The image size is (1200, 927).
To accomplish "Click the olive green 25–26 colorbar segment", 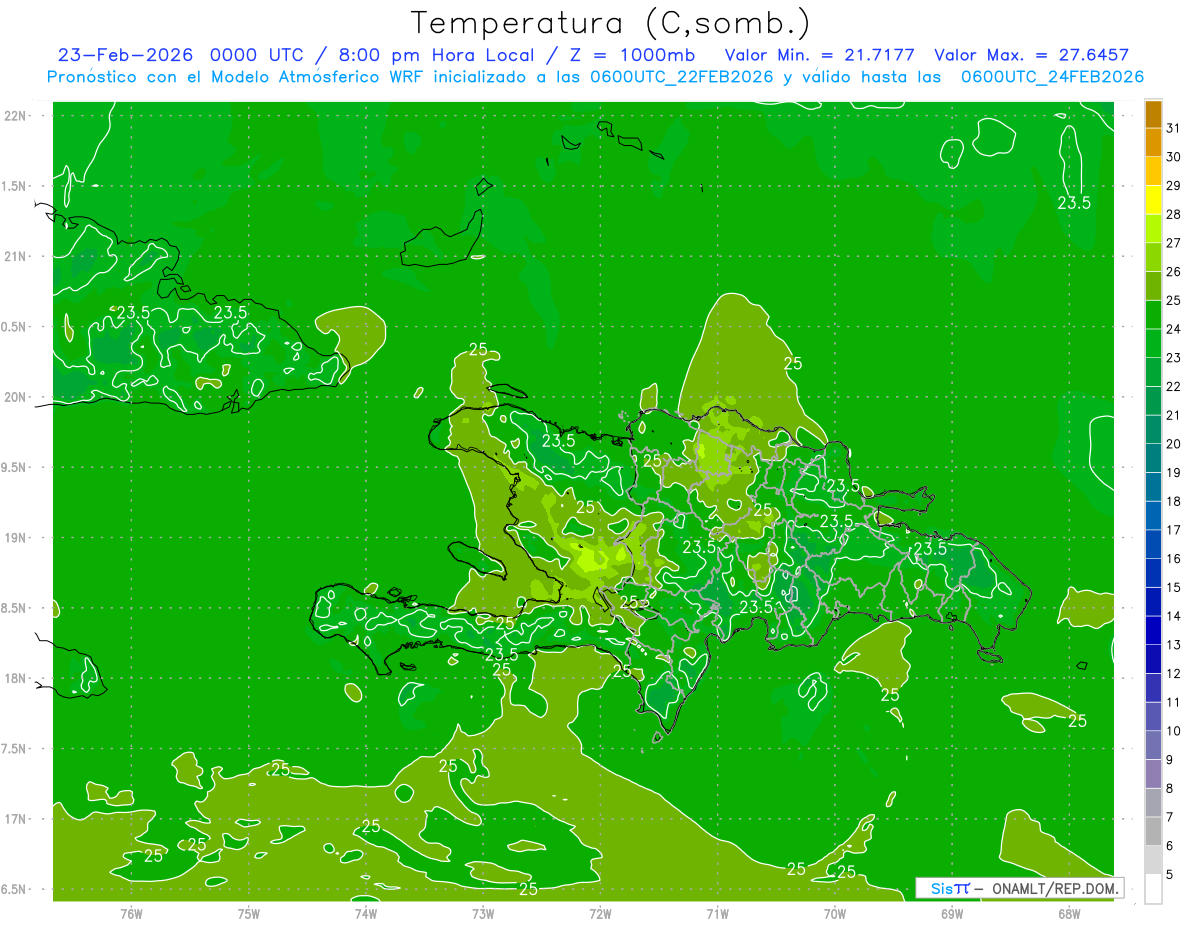I will point(1153,286).
